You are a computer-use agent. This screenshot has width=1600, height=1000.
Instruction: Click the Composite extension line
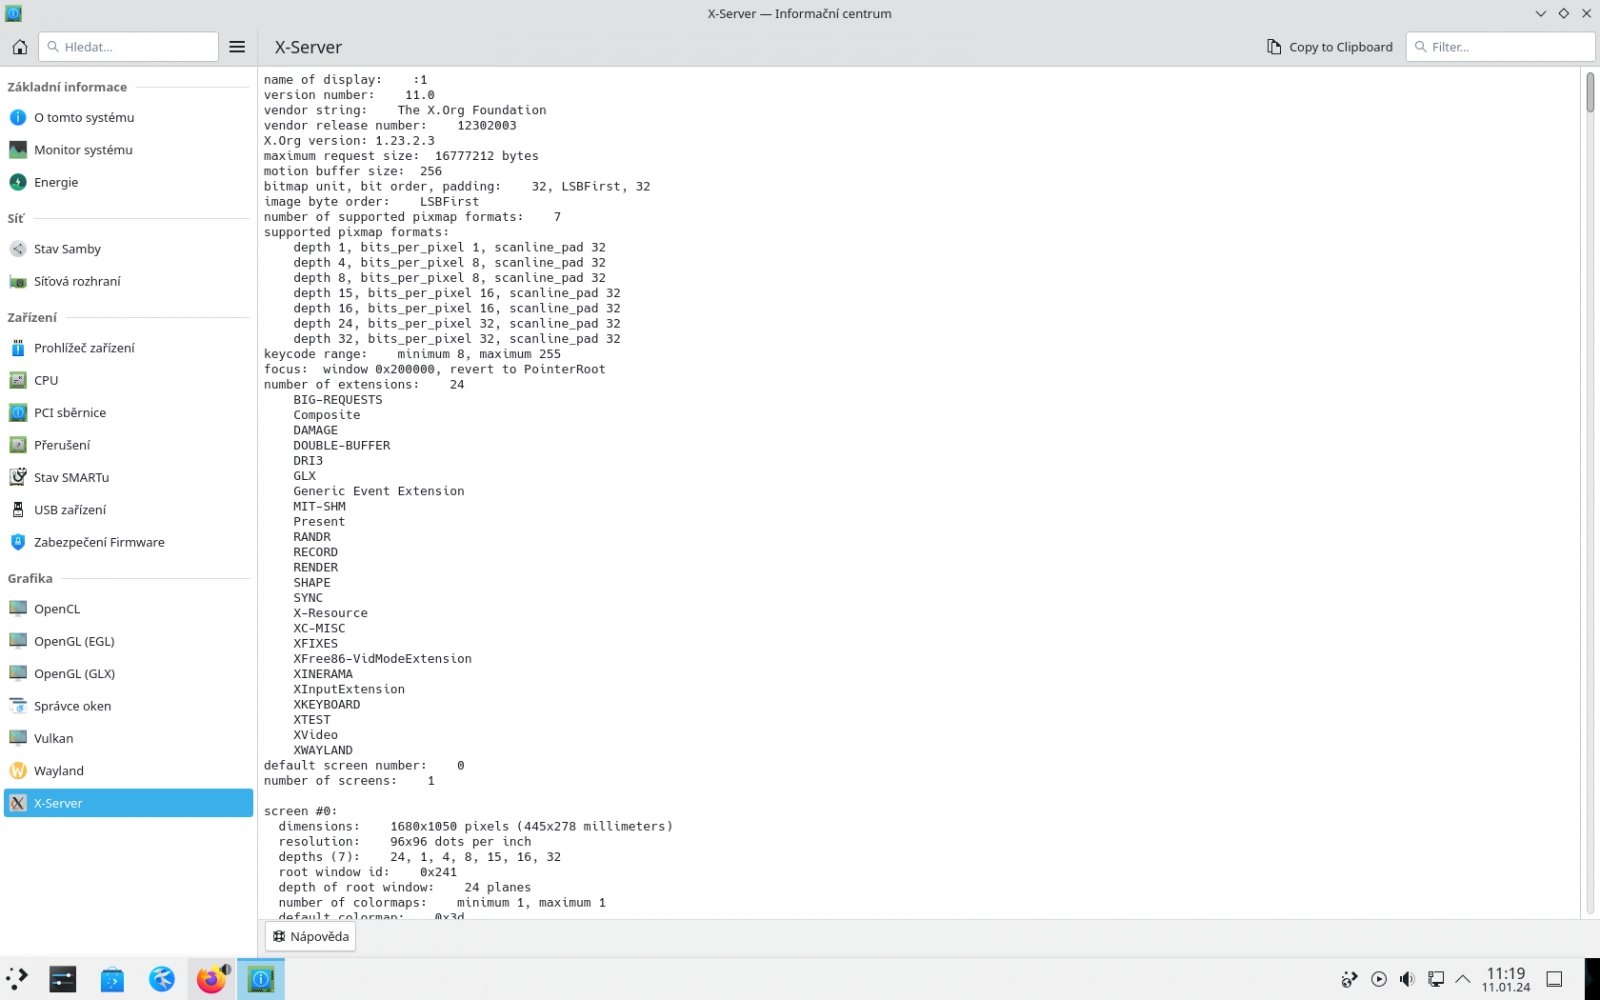pos(327,415)
